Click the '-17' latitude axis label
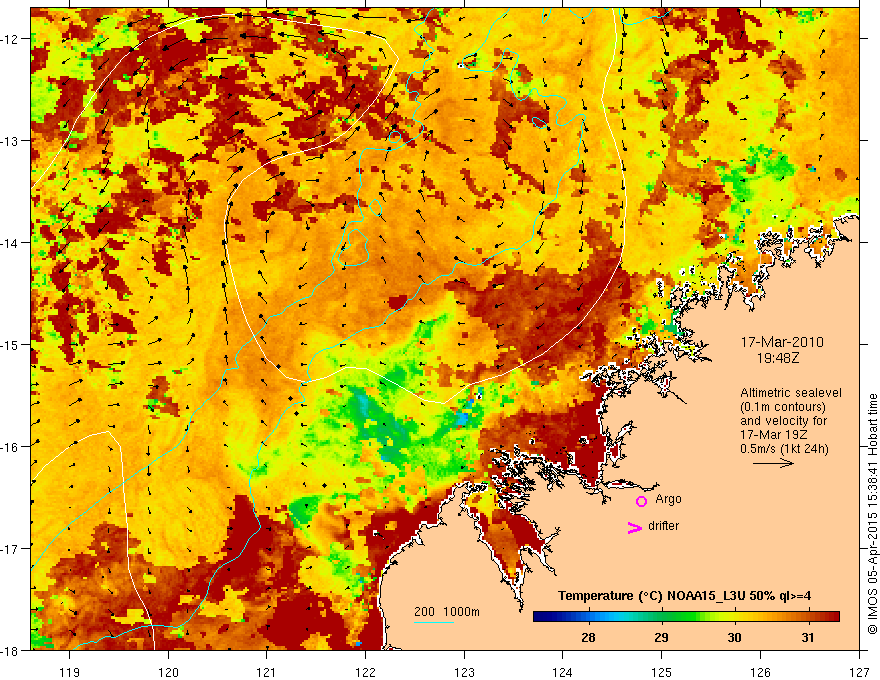This screenshot has height=680, width=880. 10,548
